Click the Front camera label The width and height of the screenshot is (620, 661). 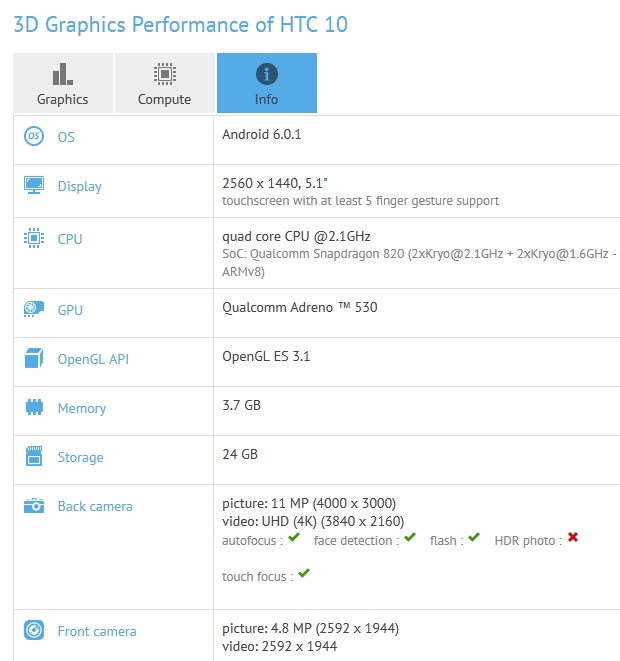[97, 631]
